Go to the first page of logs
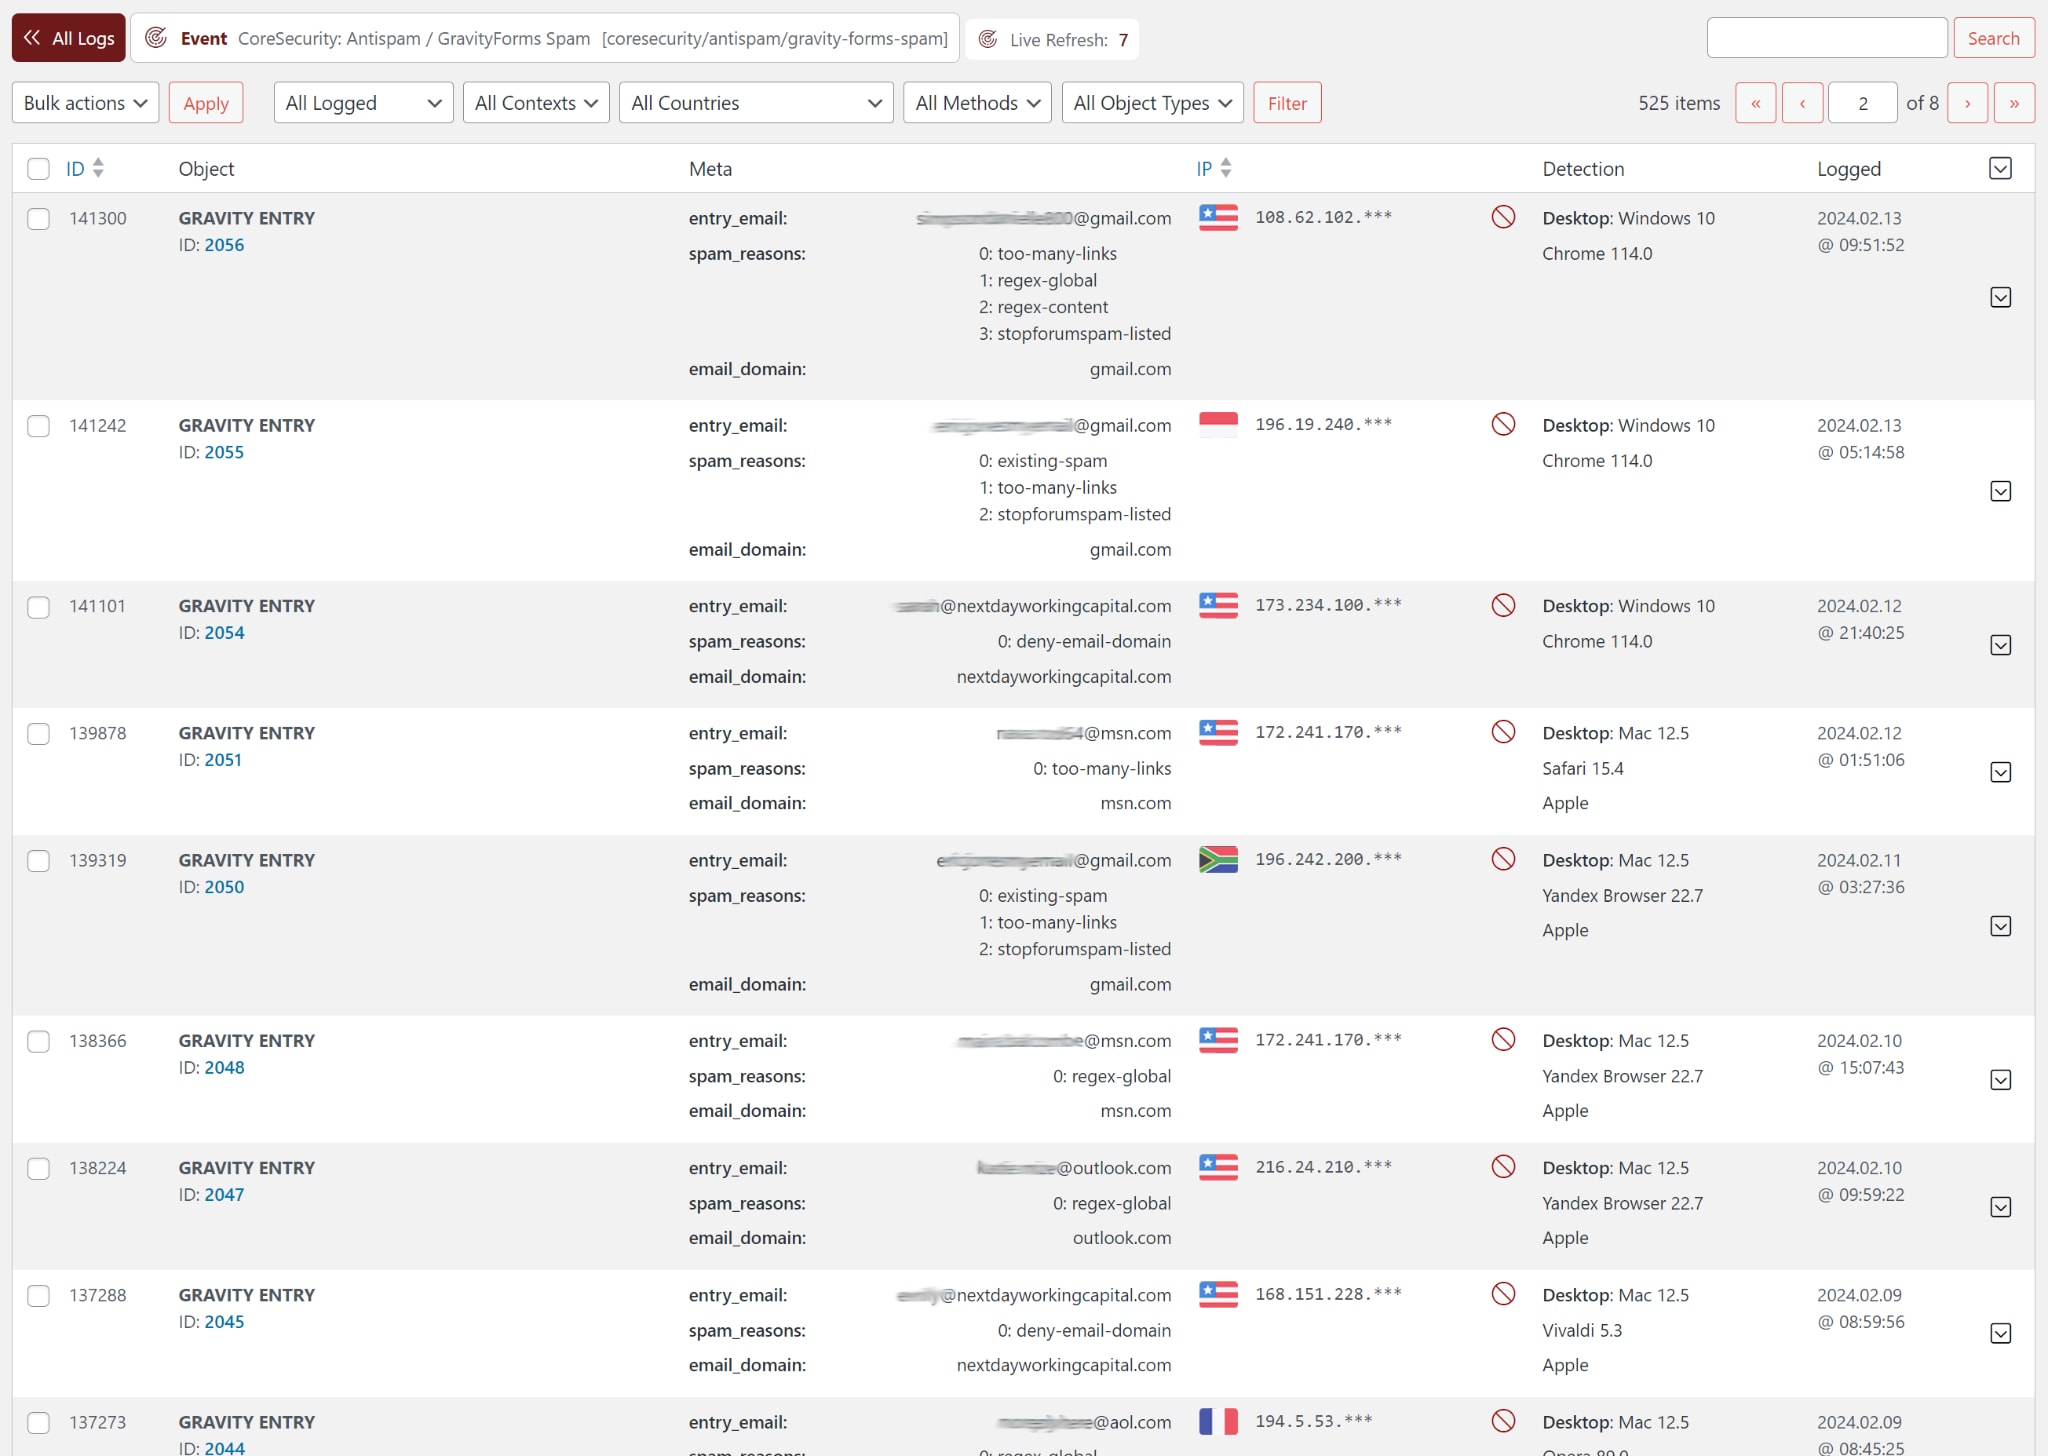 click(x=1756, y=103)
